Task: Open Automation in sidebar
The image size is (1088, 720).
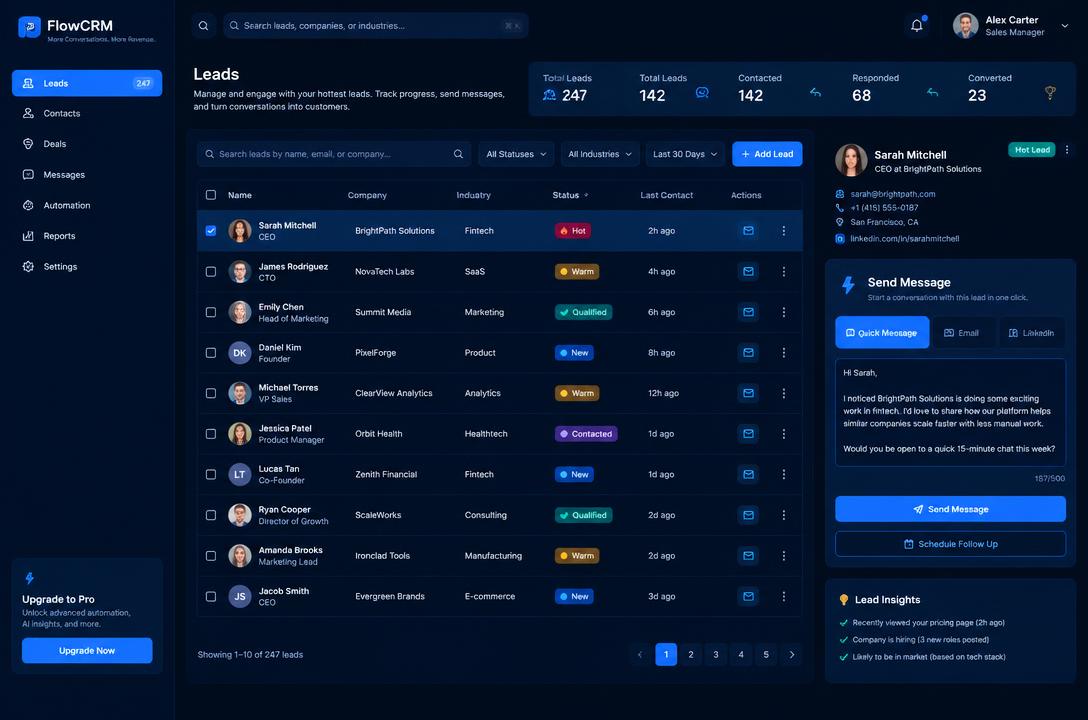Action: coord(87,205)
